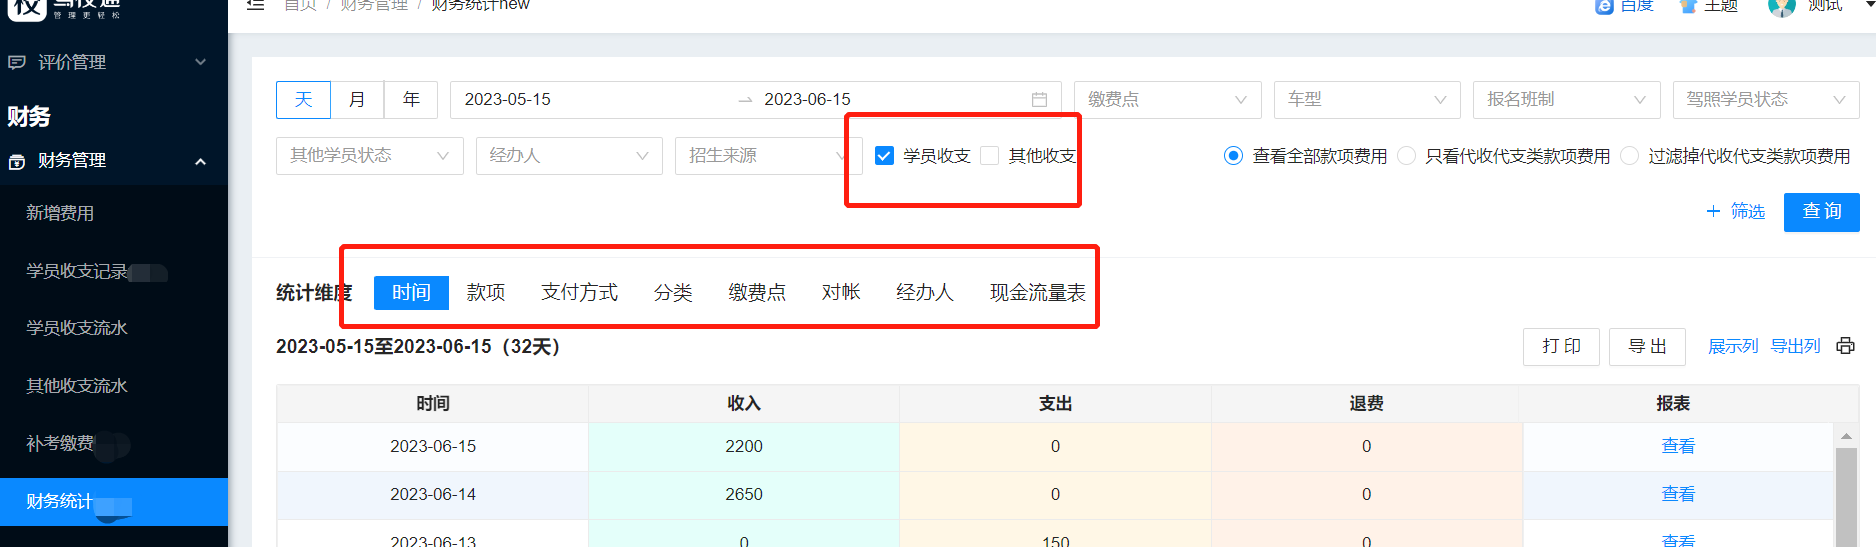Viewport: 1876px width, 547px height.
Task: Click the 财务管理 wallet icon in sidebar
Action: [16, 161]
